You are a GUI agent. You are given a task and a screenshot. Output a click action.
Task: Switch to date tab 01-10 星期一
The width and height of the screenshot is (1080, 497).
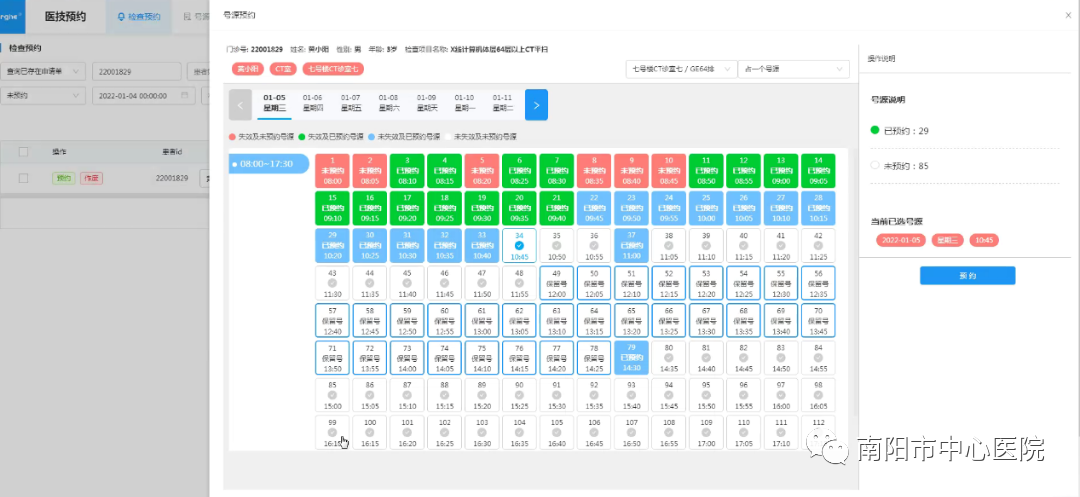click(x=464, y=103)
